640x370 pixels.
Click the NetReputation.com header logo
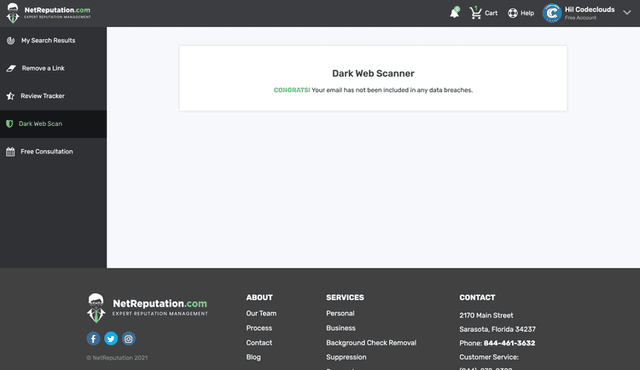point(49,13)
